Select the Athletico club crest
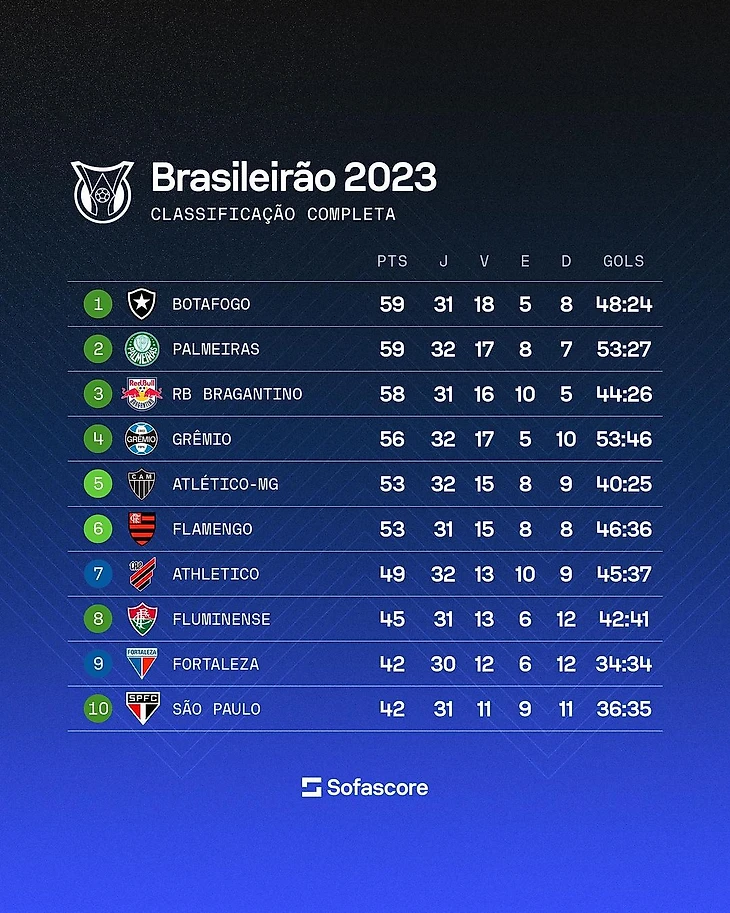 point(141,574)
